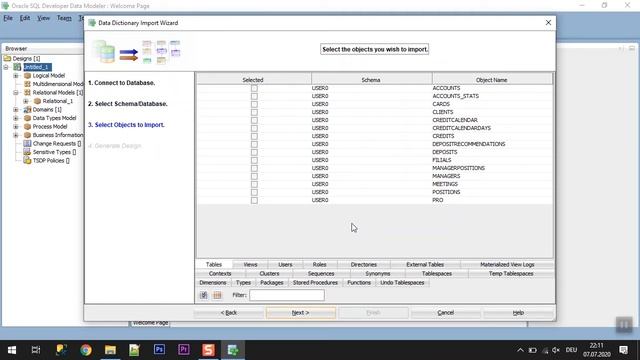Expand the Data Types Model node
The height and width of the screenshot is (360, 640).
coord(16,118)
